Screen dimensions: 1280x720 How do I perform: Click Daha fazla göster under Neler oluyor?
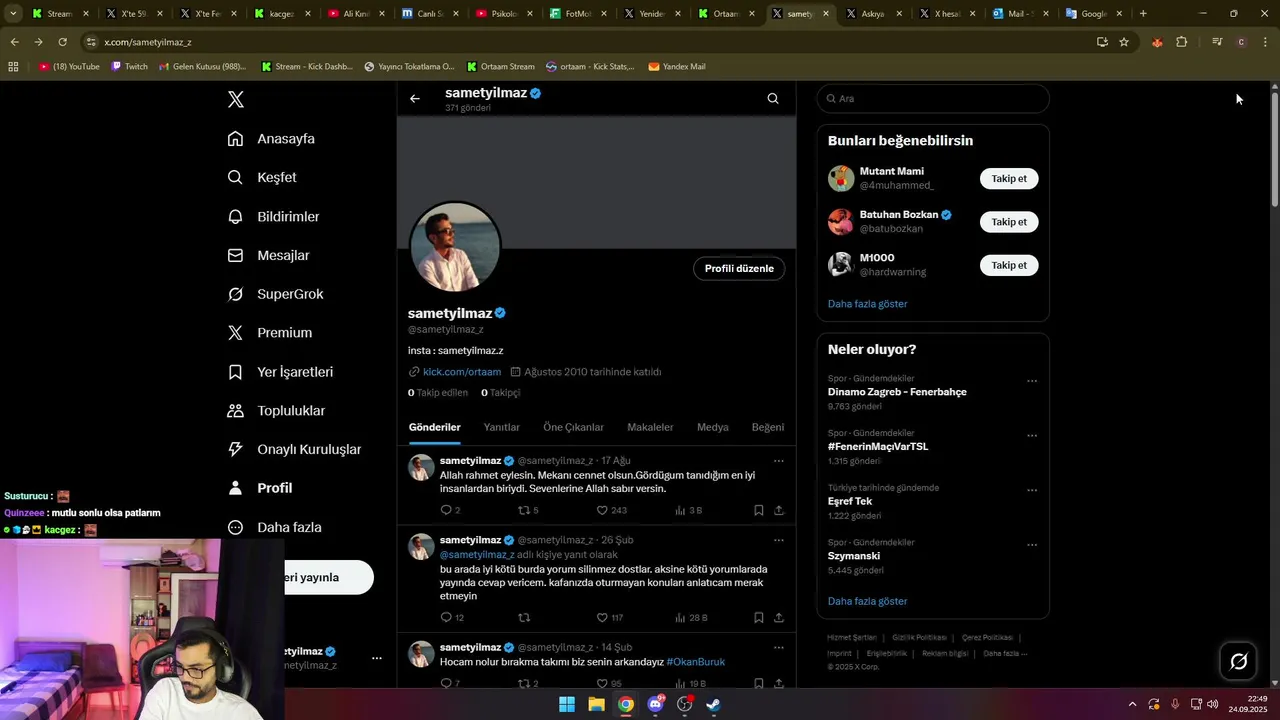pyautogui.click(x=868, y=602)
